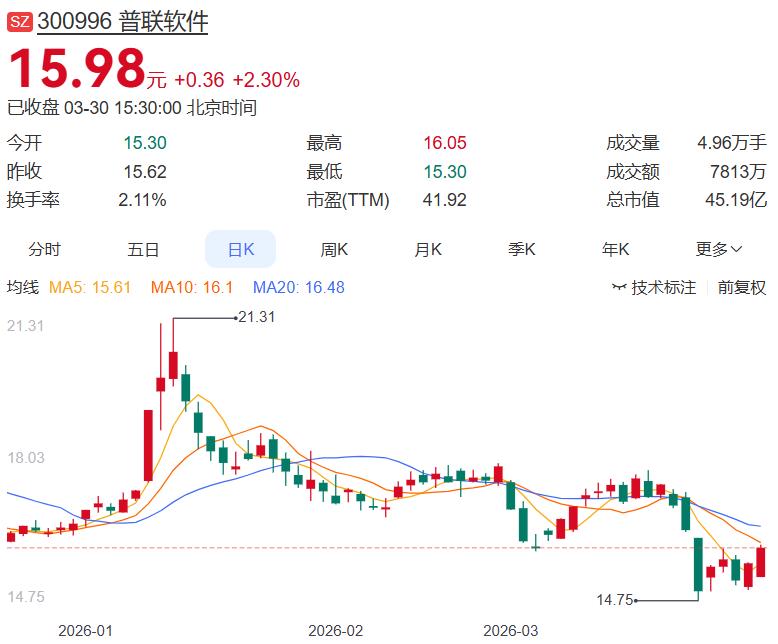
Task: Click the MA20: 16.48 indicator label
Action: click(299, 287)
